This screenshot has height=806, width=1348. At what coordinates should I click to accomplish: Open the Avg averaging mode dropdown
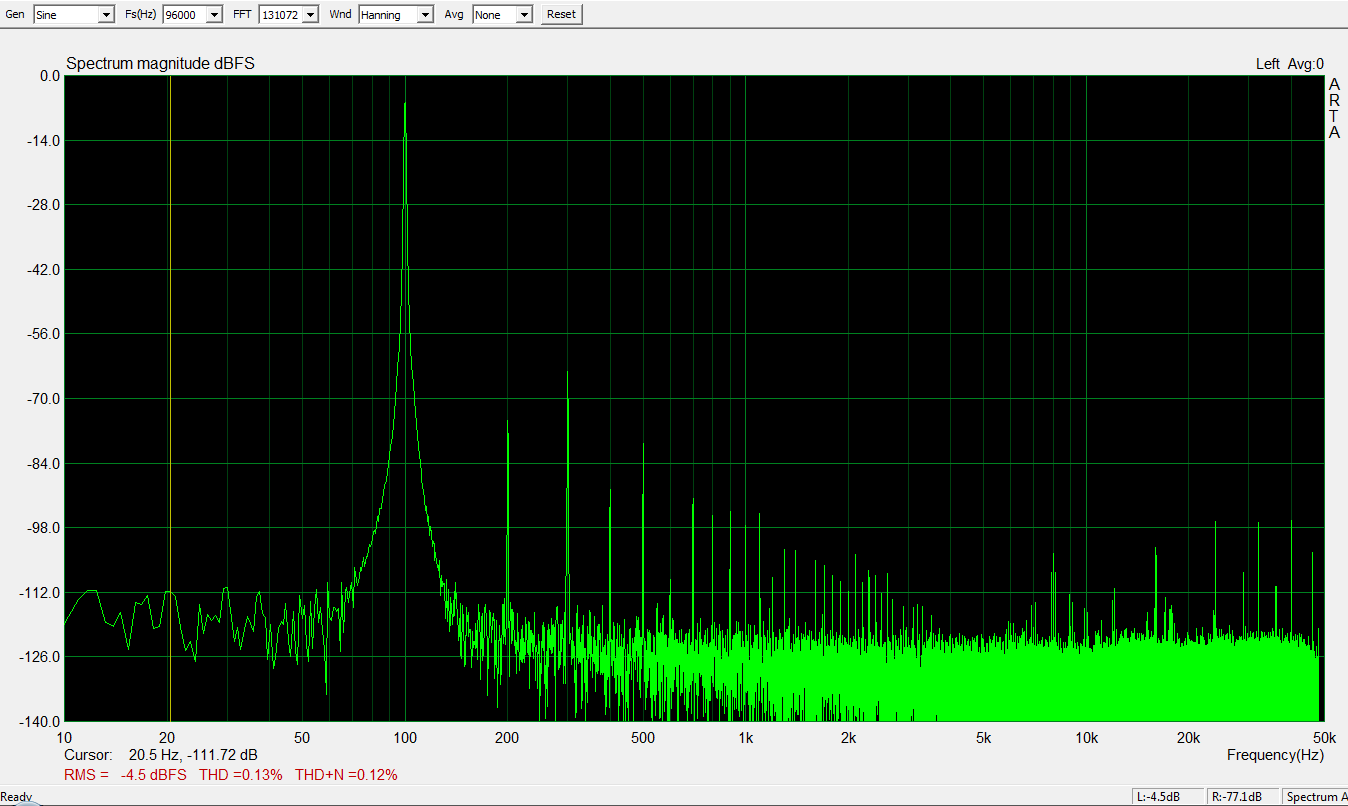(x=523, y=15)
